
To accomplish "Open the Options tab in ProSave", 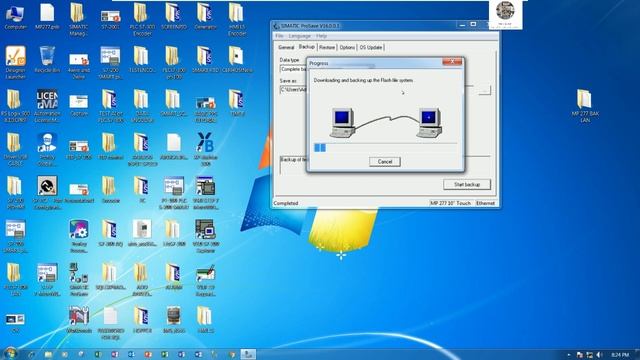I will click(x=347, y=47).
